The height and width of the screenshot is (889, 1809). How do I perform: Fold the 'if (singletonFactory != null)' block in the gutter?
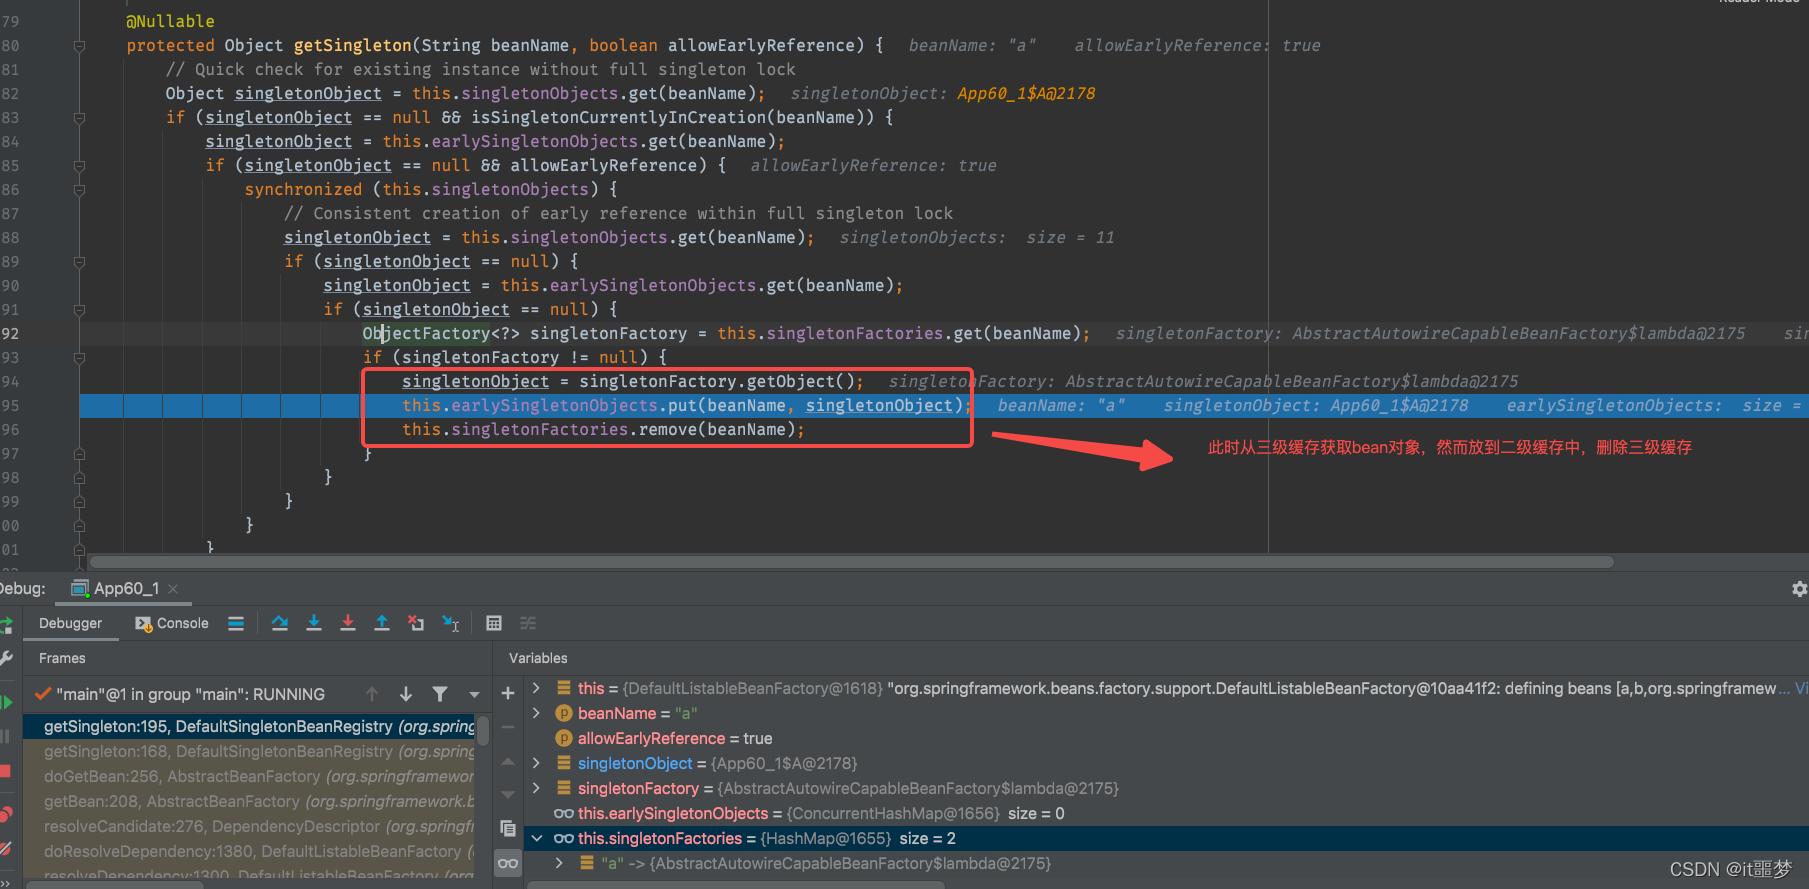click(79, 358)
